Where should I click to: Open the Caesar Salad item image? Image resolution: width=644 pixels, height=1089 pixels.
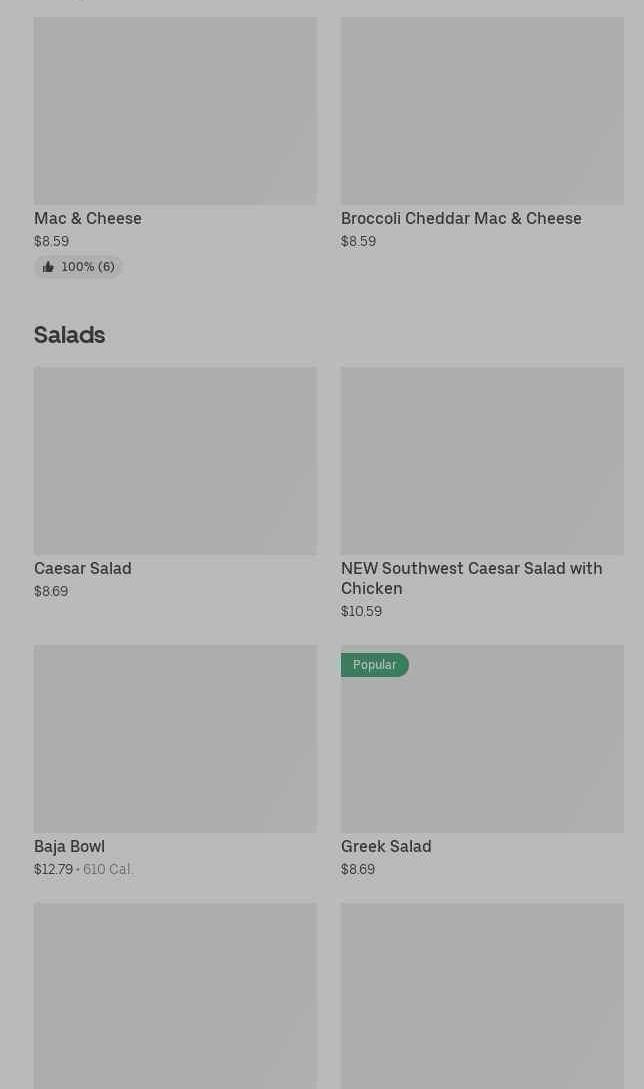click(175, 460)
